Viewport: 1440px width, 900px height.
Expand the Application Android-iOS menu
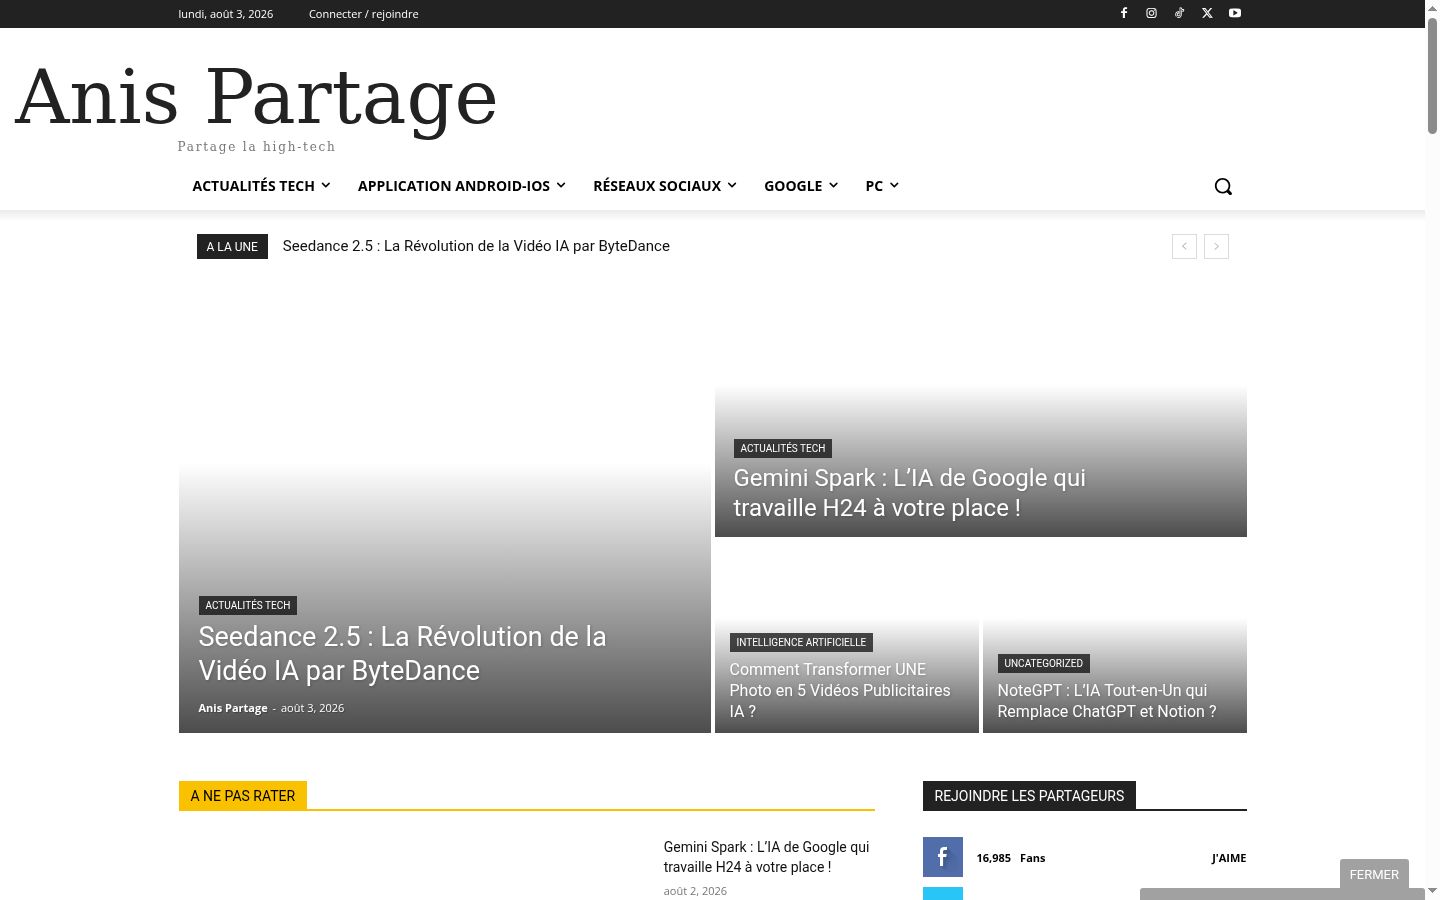462,186
